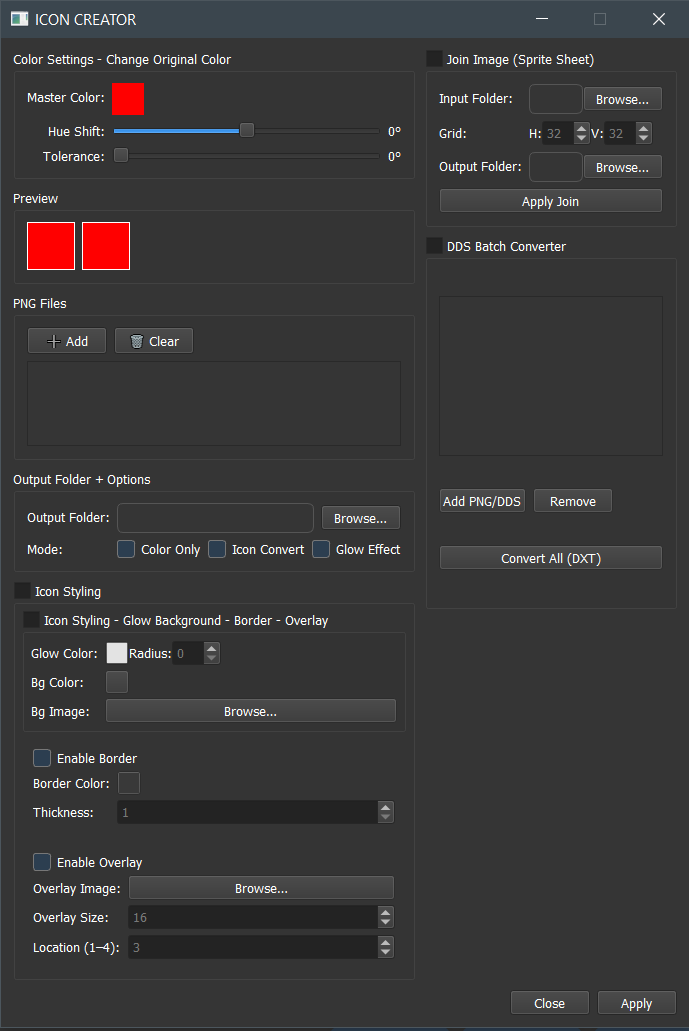
Task: Click the PNG files list area
Action: (214, 403)
